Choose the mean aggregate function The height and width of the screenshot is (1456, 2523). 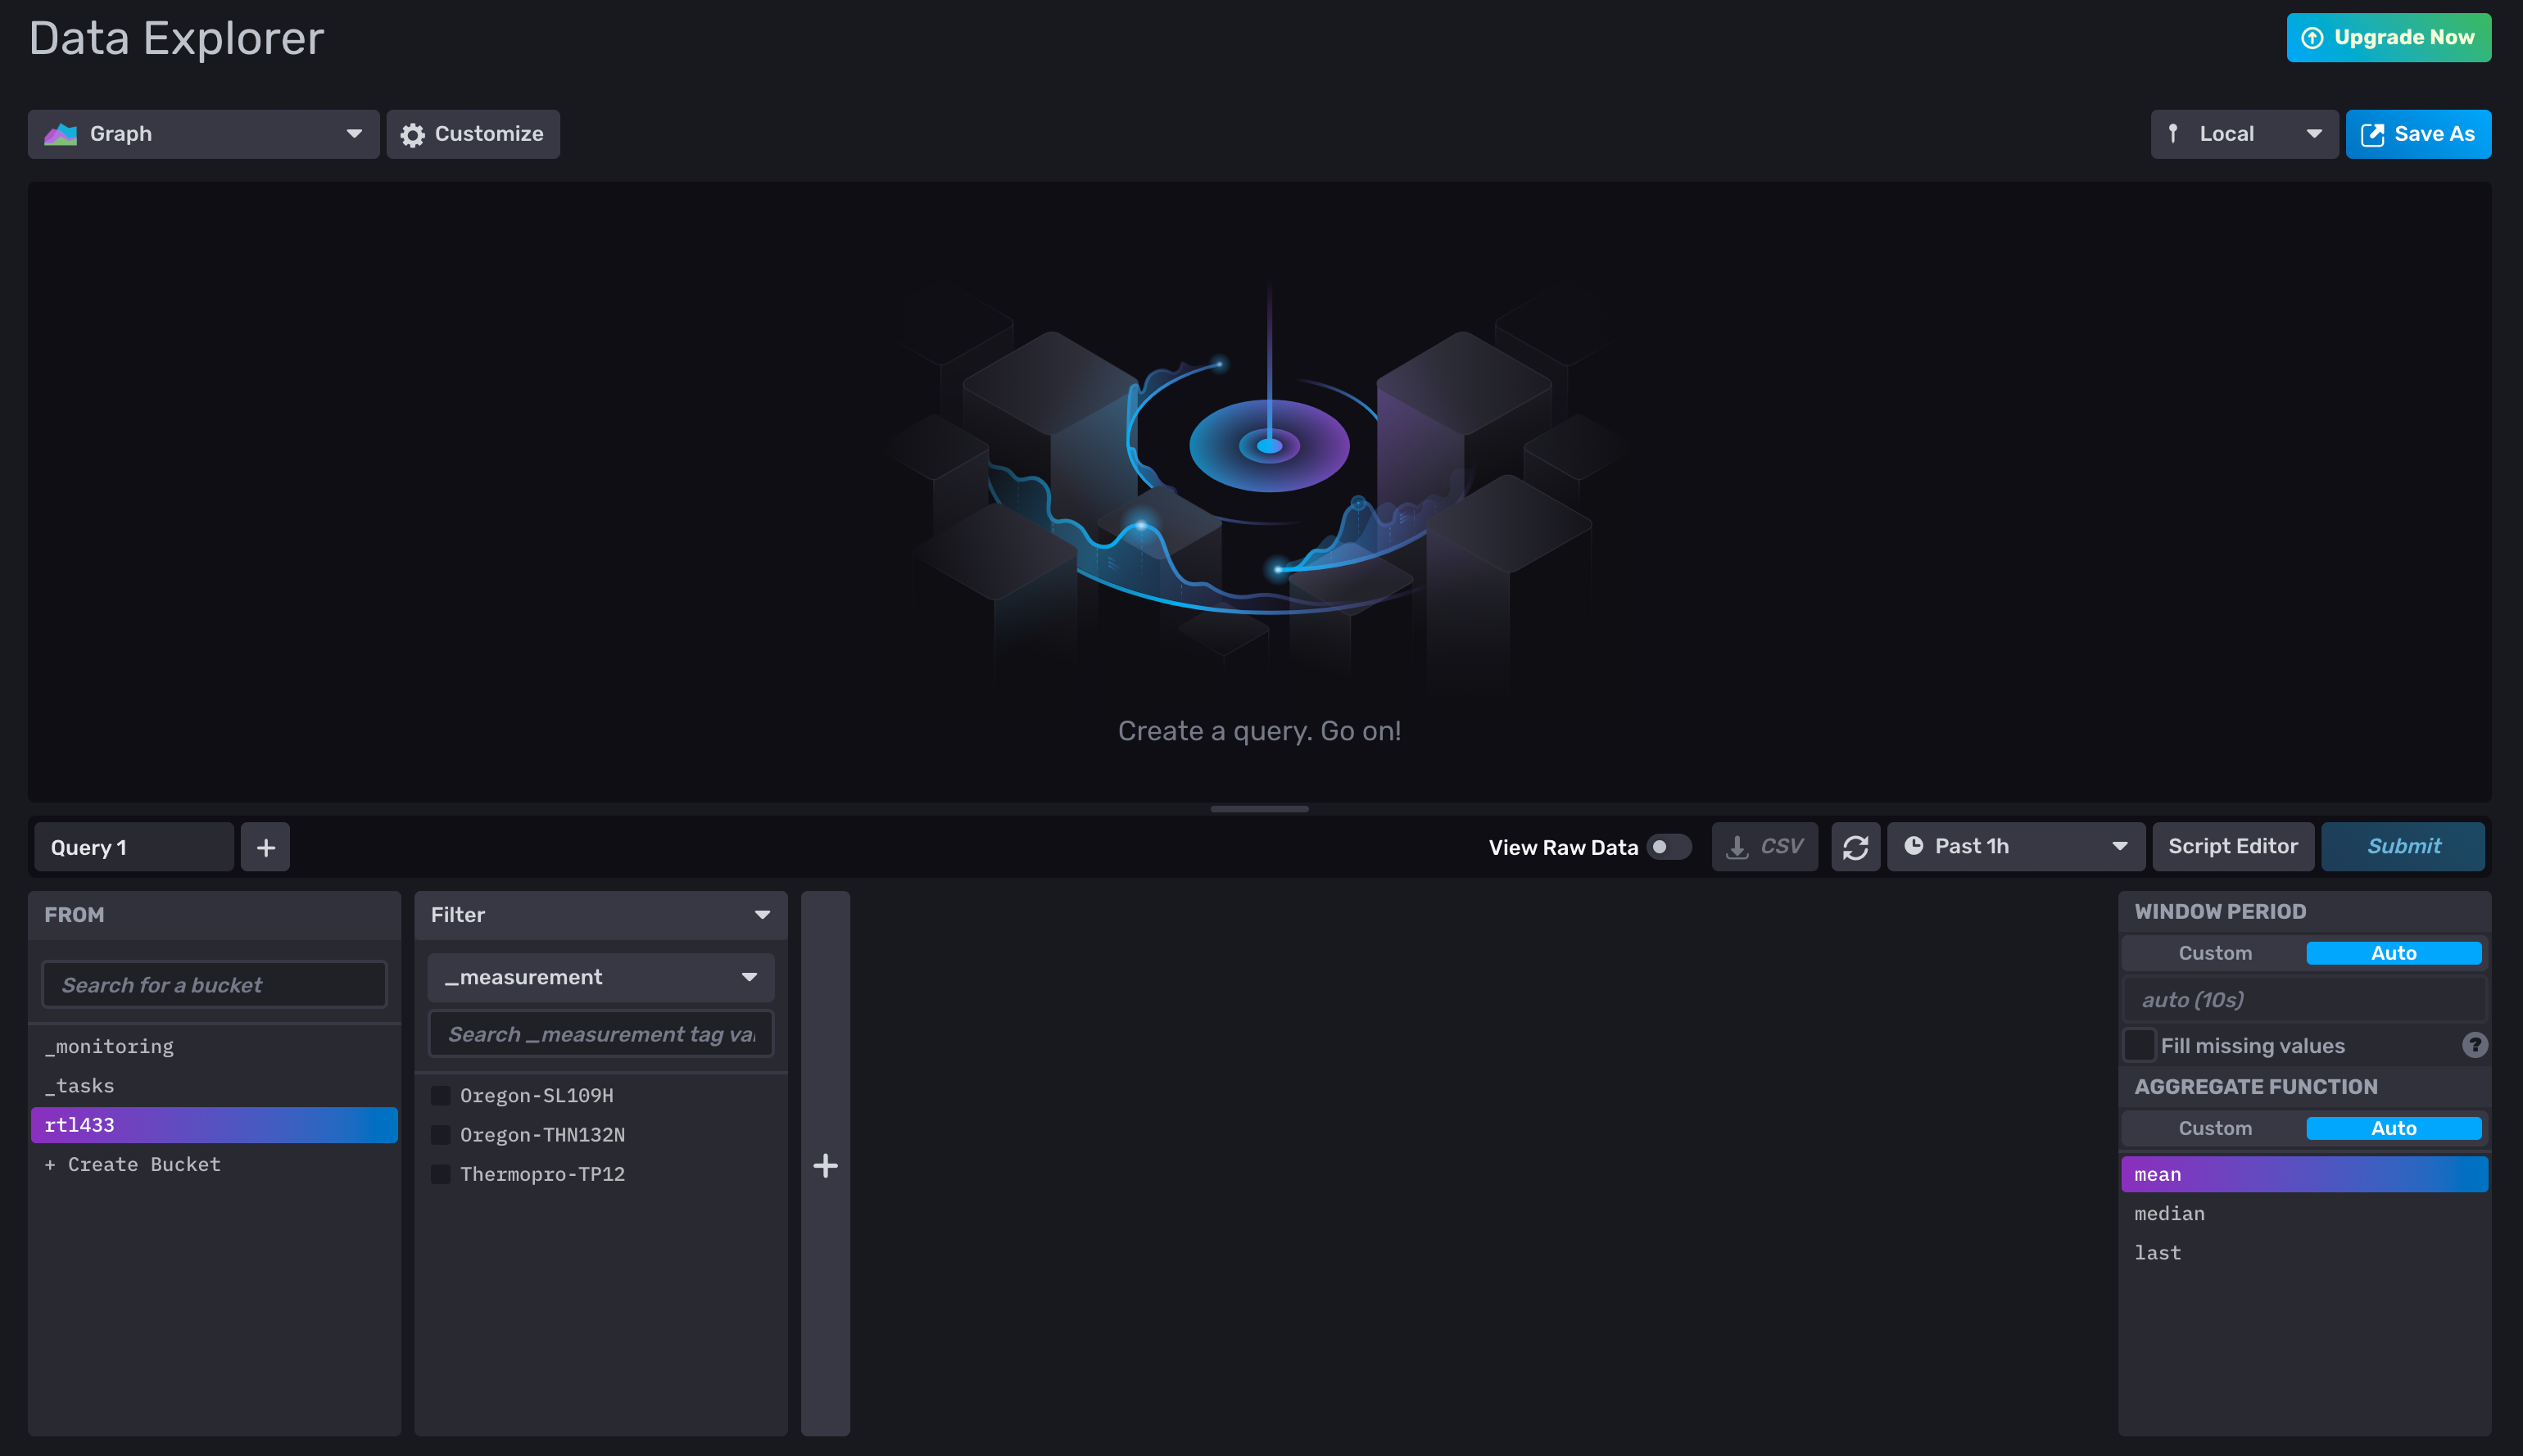pos(2304,1174)
